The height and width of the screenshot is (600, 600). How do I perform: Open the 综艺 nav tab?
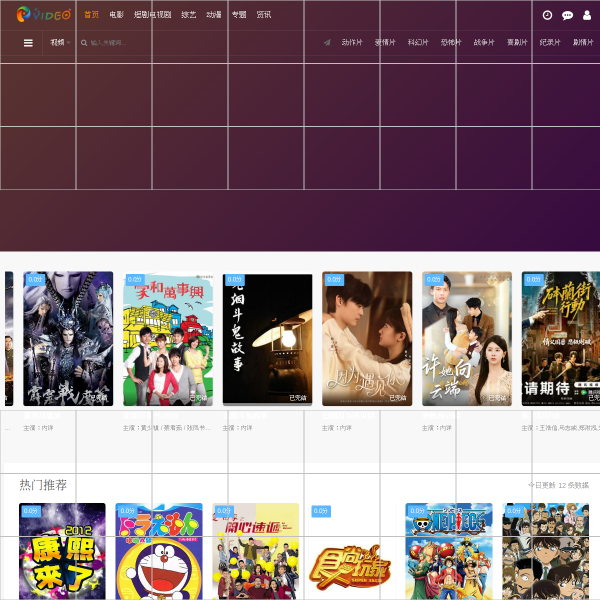[x=188, y=15]
